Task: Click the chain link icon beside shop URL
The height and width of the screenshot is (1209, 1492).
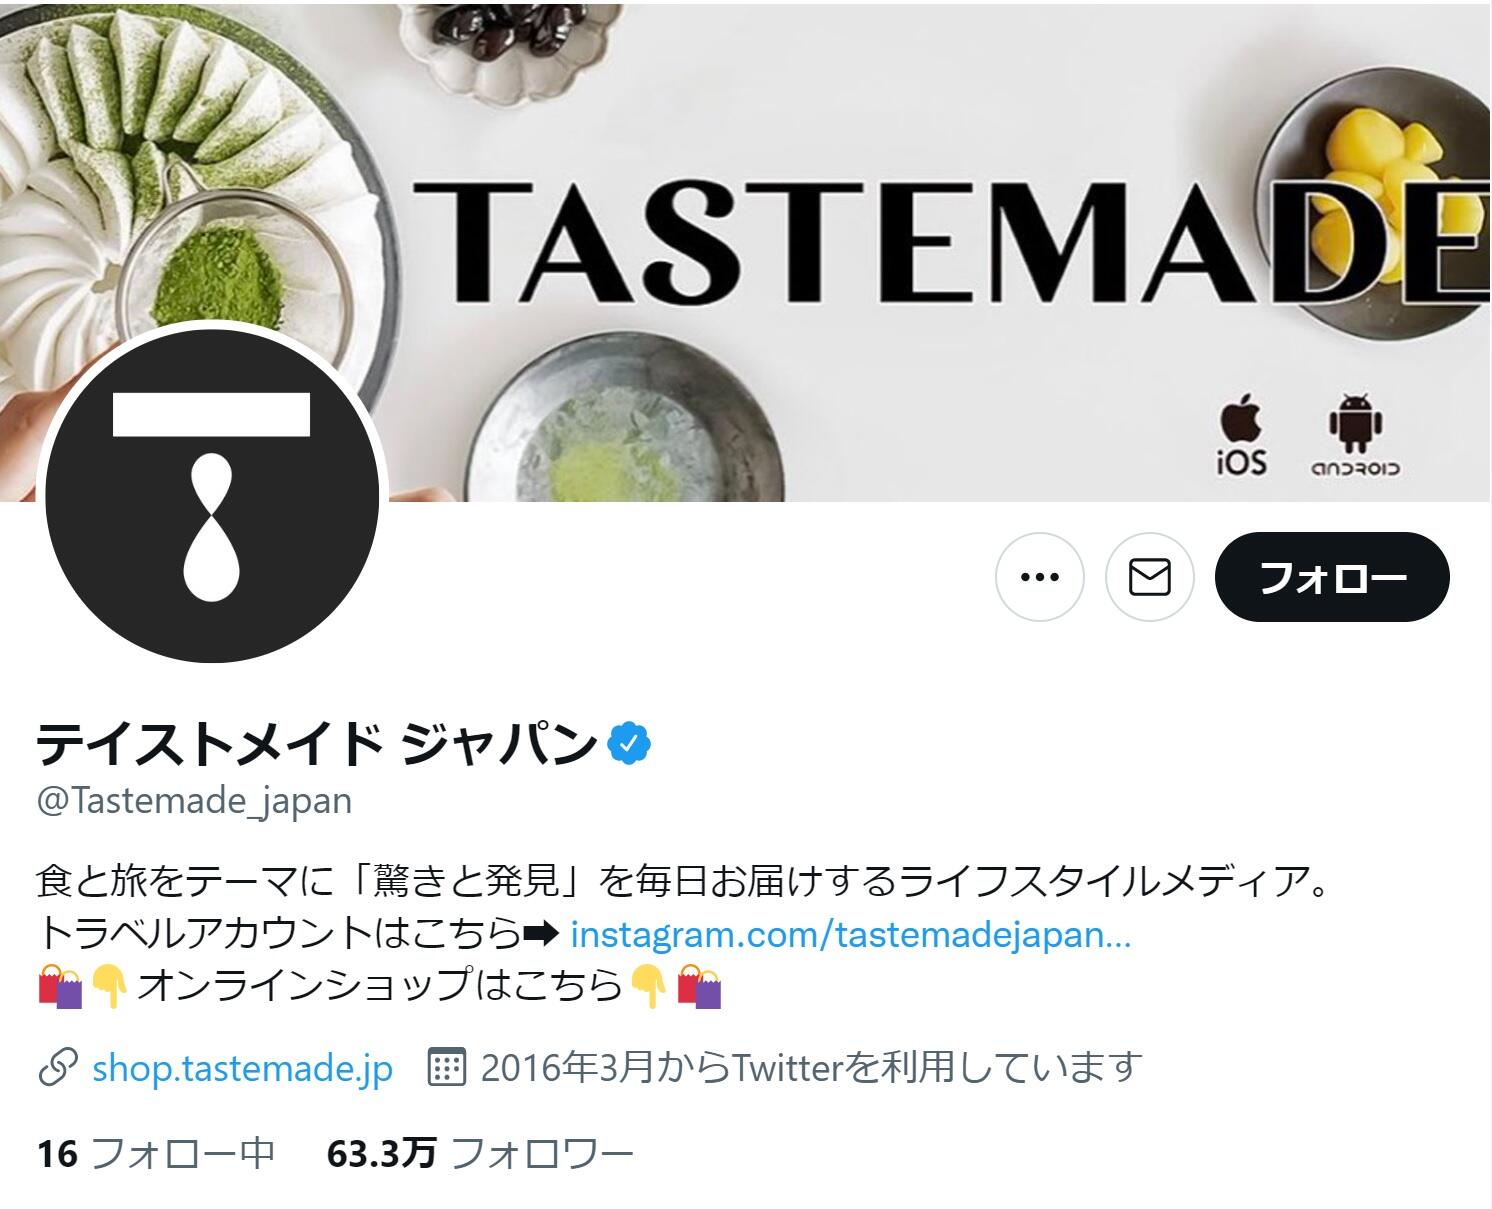Action: pos(58,1068)
